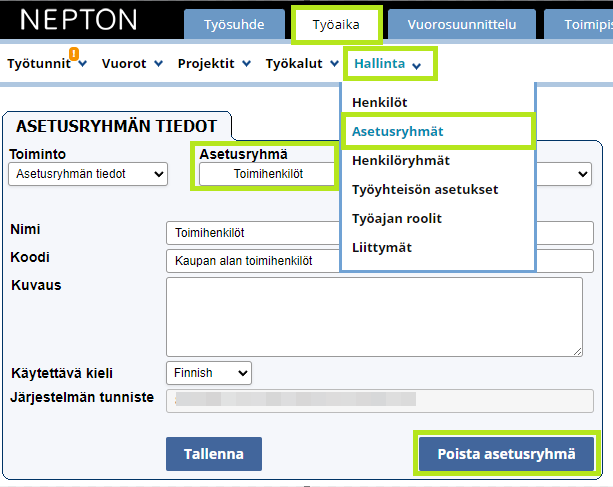Open the Hallinta menu
The width and height of the screenshot is (613, 487).
pyautogui.click(x=390, y=64)
